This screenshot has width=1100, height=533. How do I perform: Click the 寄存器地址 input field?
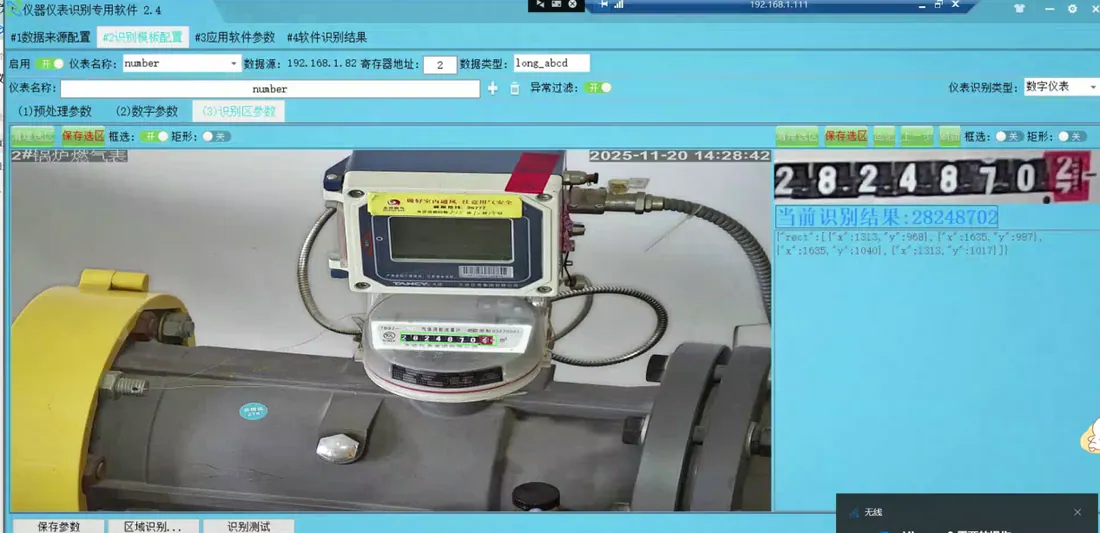[x=440, y=65]
